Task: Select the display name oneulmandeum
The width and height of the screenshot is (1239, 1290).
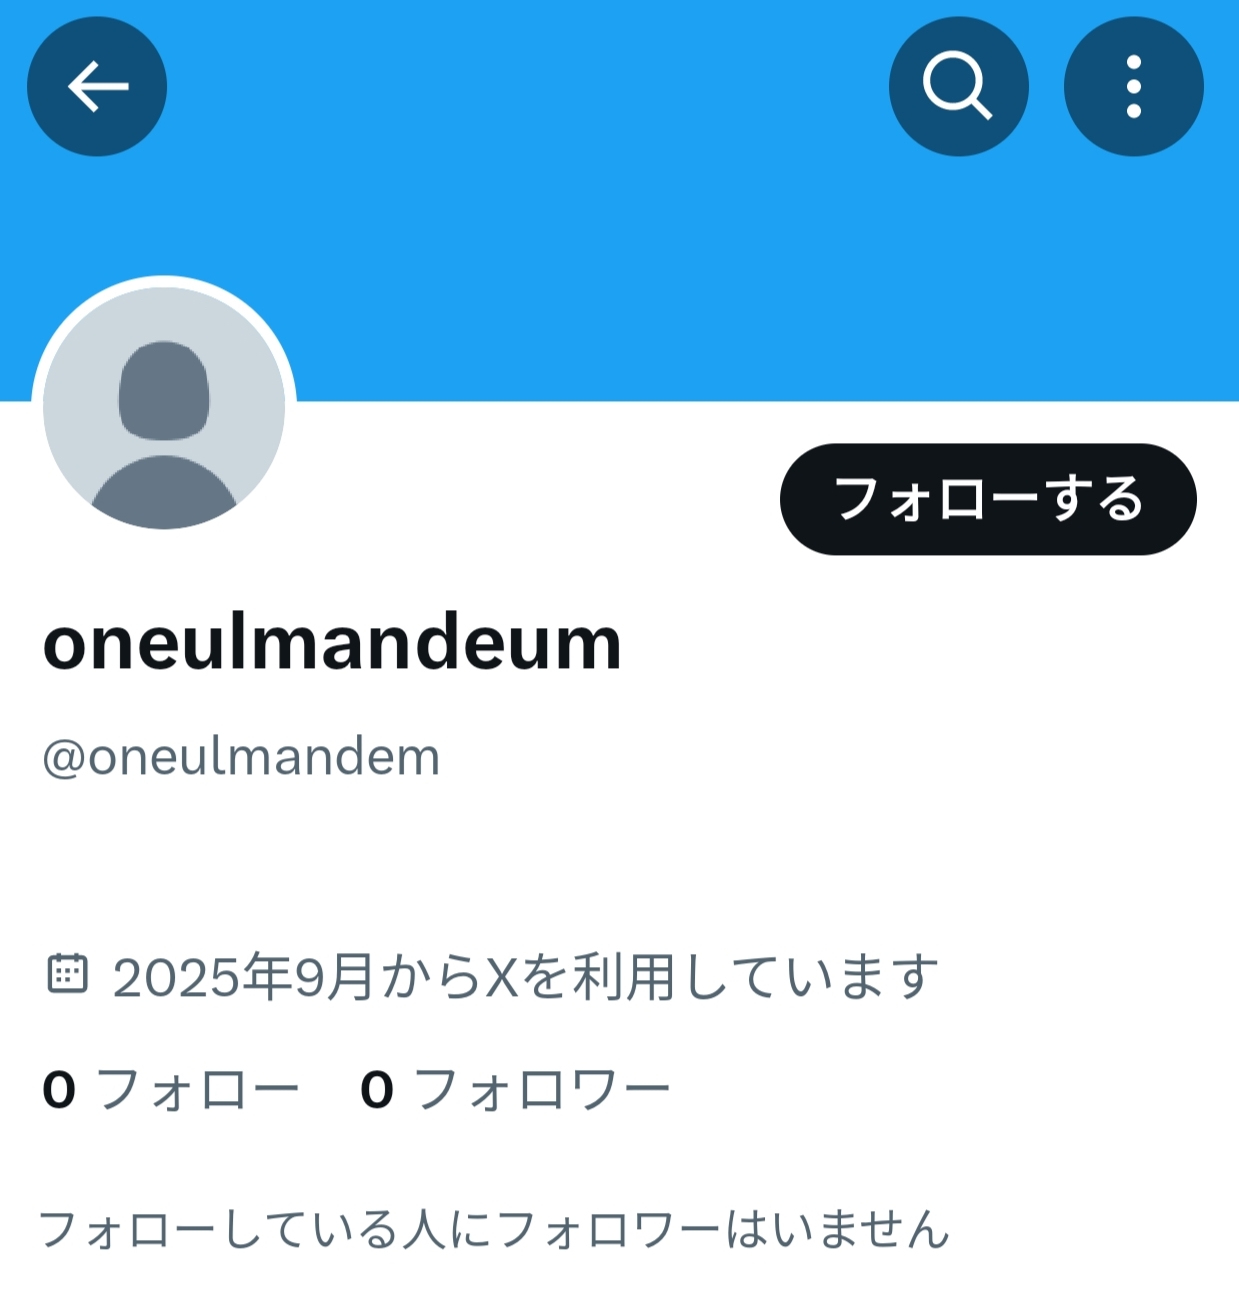Action: [x=332, y=642]
